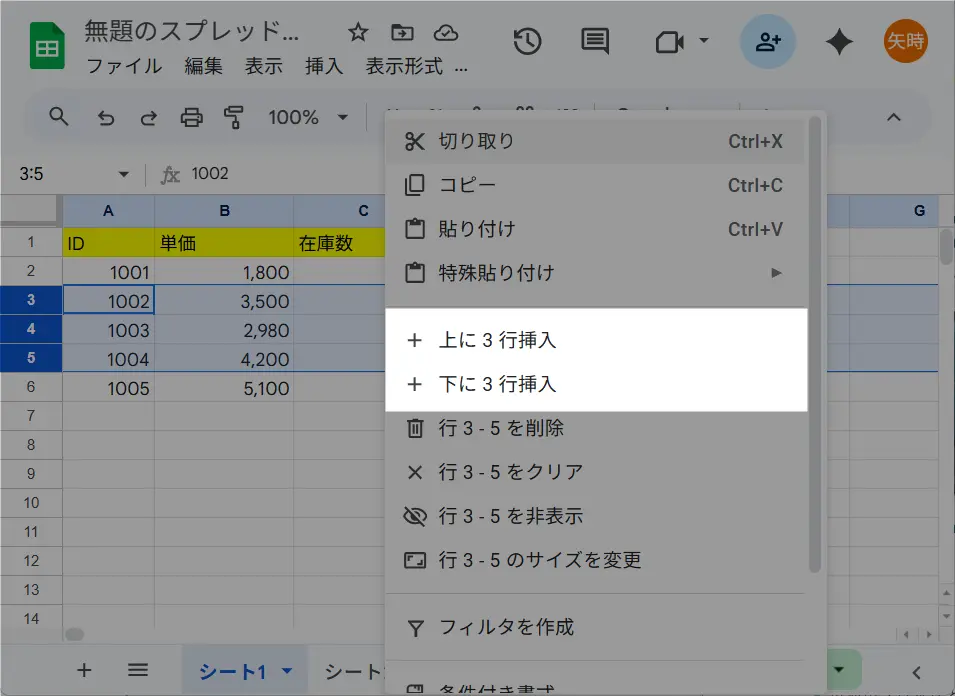Open Gemini sparkle assistant icon
This screenshot has width=955, height=696.
pyautogui.click(x=839, y=41)
